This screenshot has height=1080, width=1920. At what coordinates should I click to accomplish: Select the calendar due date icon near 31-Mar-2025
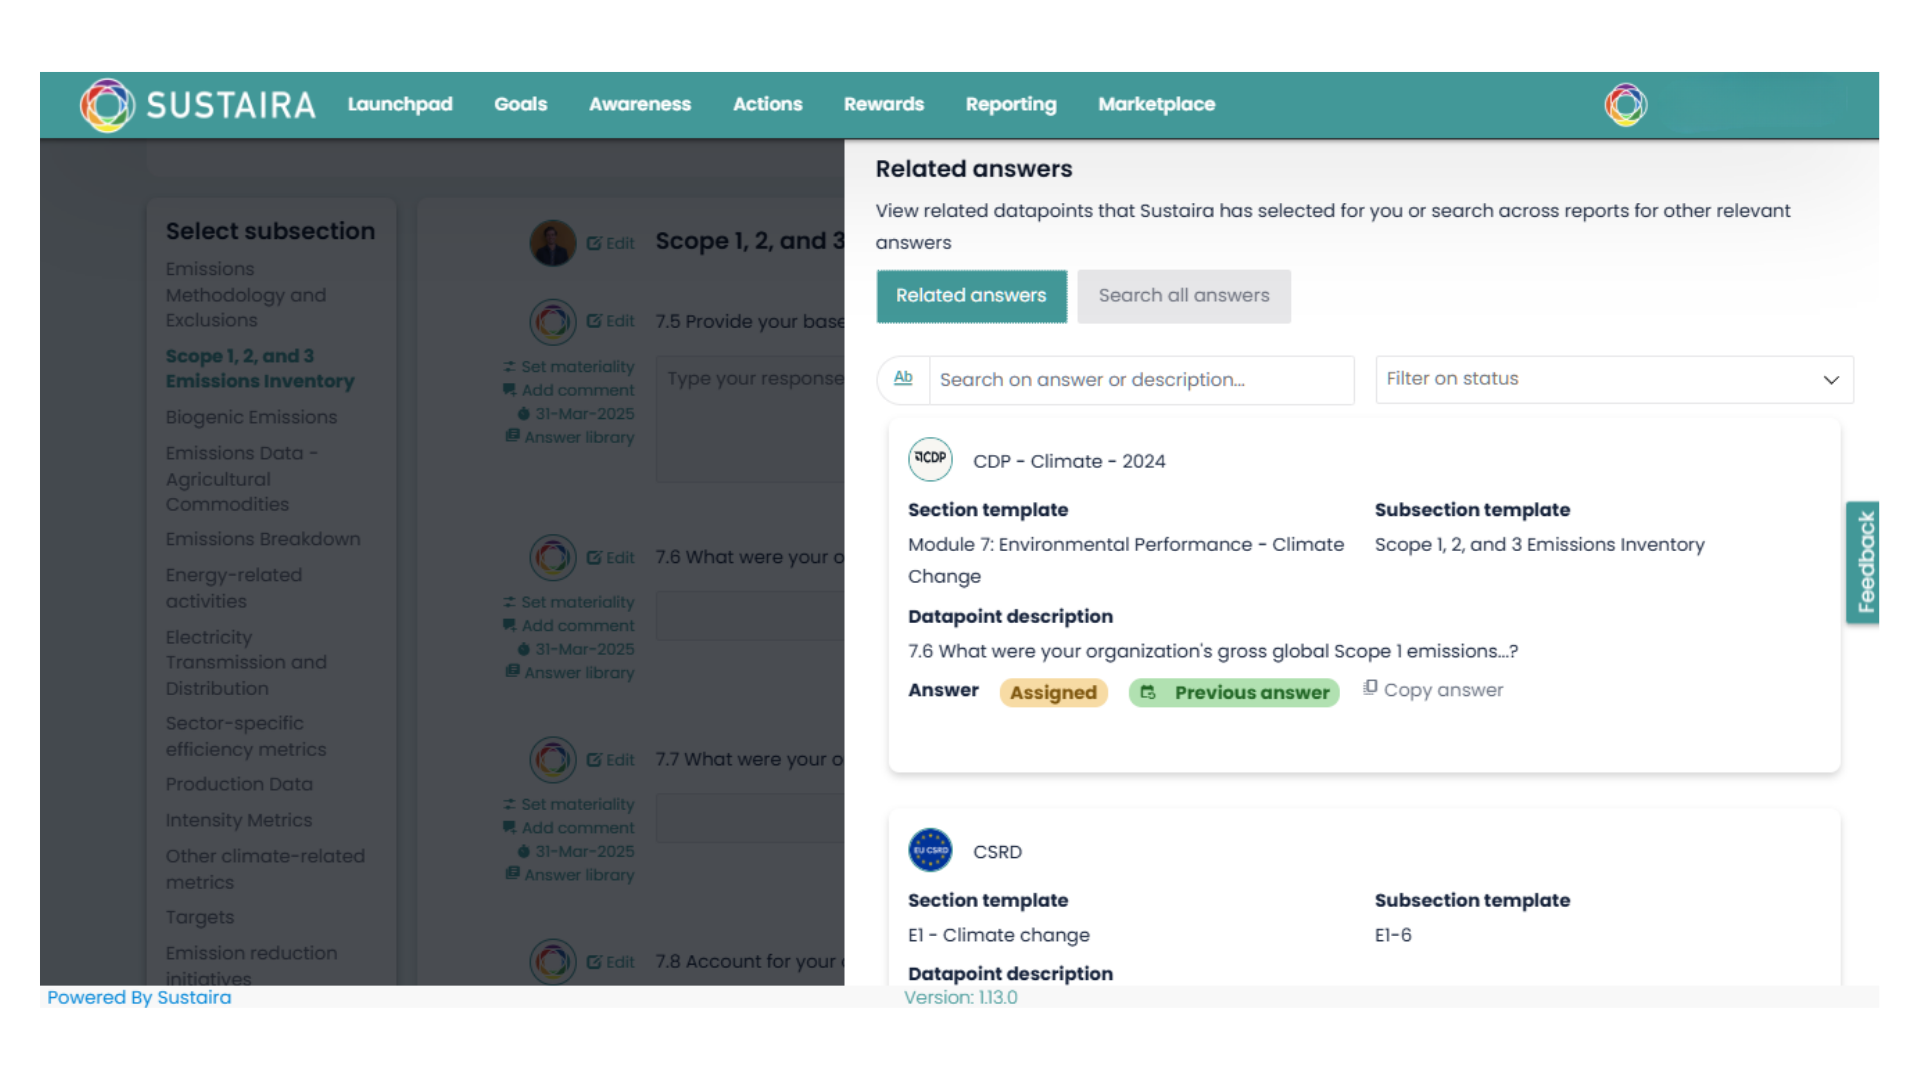[521, 413]
